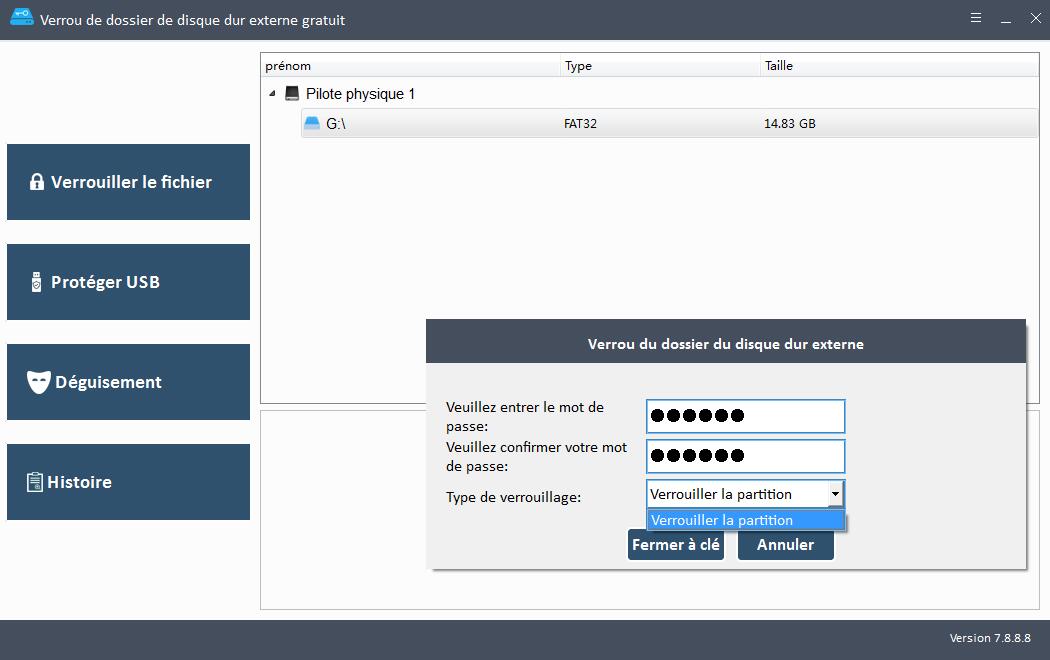Click the Veuillez confirmer votre mot de passe label
The width and height of the screenshot is (1050, 660).
pos(536,457)
